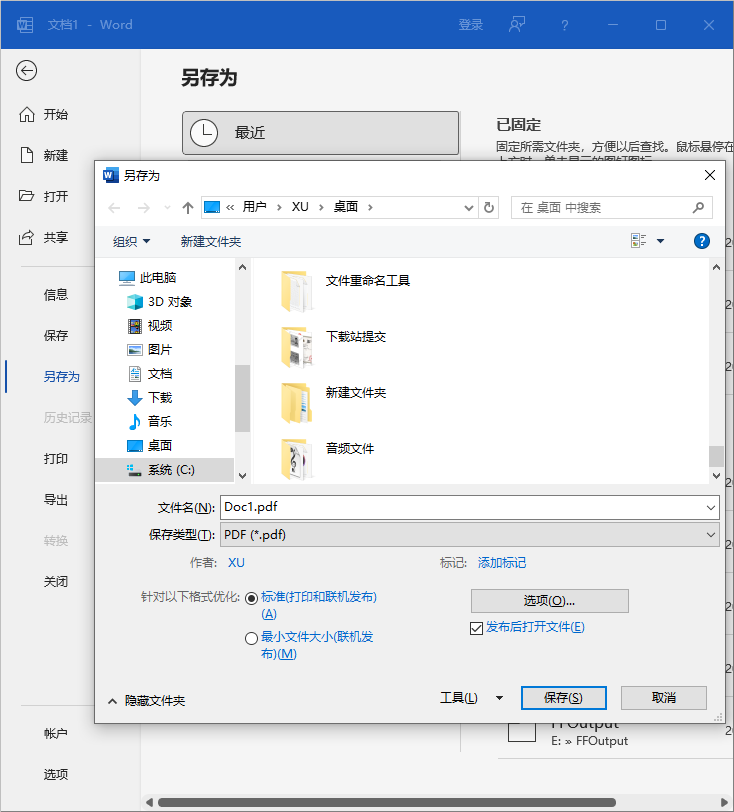Click 添加标记 link
The height and width of the screenshot is (812, 734).
click(501, 563)
